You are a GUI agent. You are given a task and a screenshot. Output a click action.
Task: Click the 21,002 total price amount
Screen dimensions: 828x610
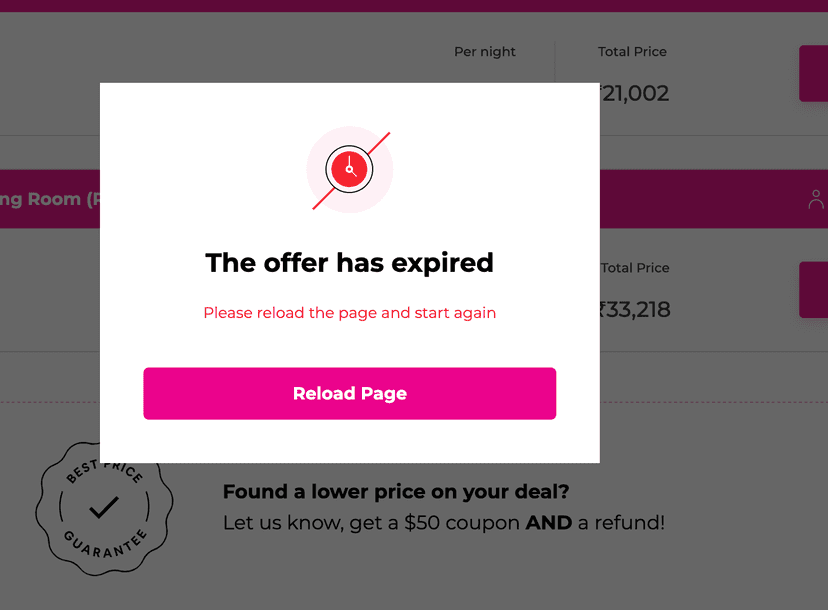pos(635,93)
